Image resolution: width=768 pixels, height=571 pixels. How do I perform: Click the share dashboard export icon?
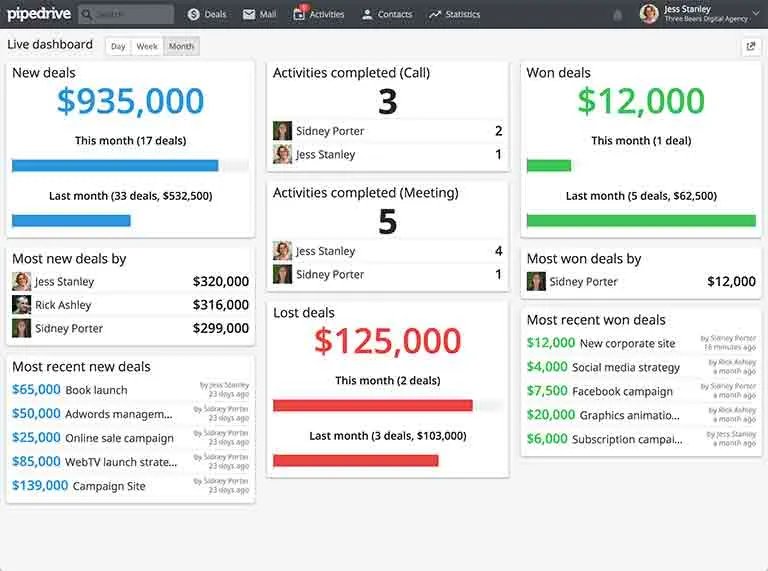[750, 46]
